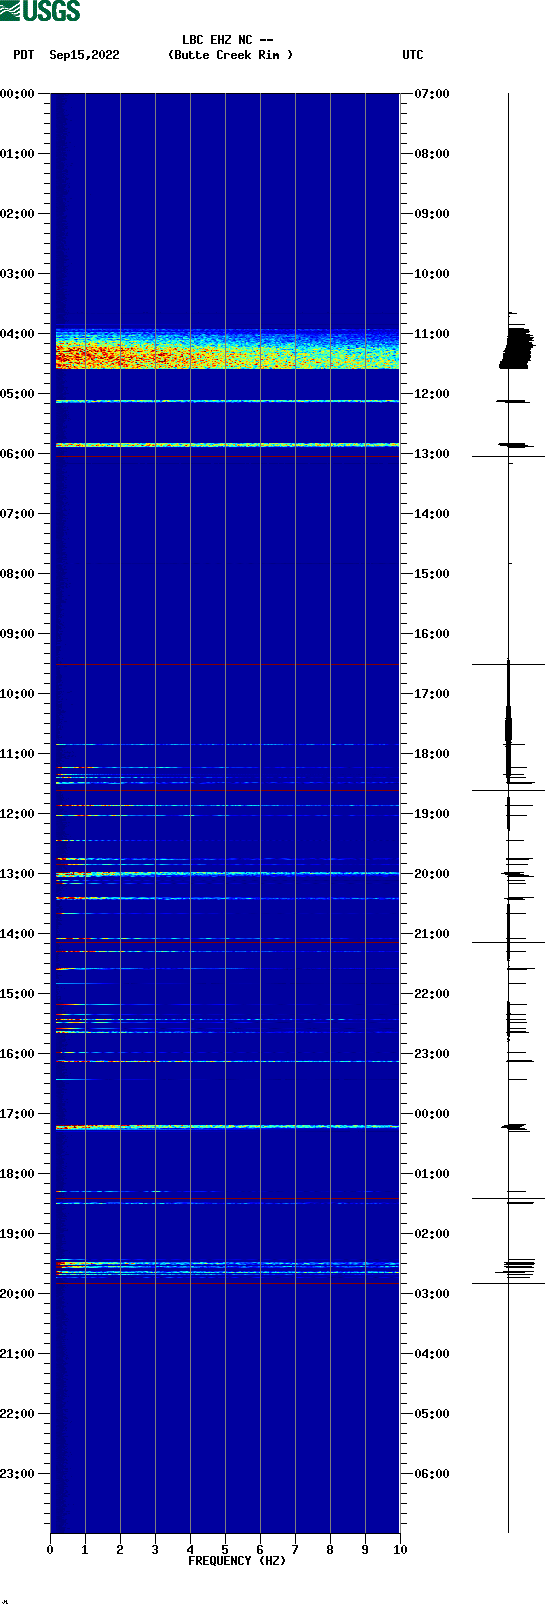
Task: Click the 20:00 PDT time label
Action: pos(18,1294)
